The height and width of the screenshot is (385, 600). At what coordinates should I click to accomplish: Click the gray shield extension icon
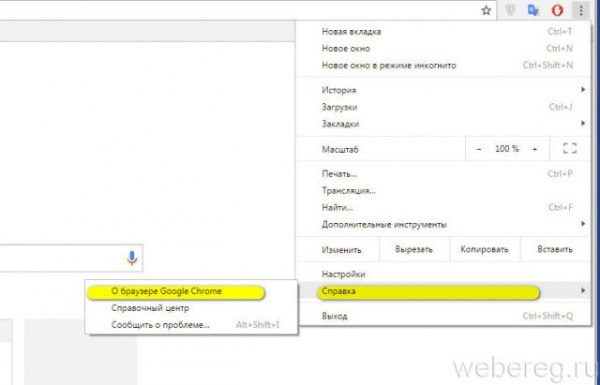pyautogui.click(x=510, y=10)
